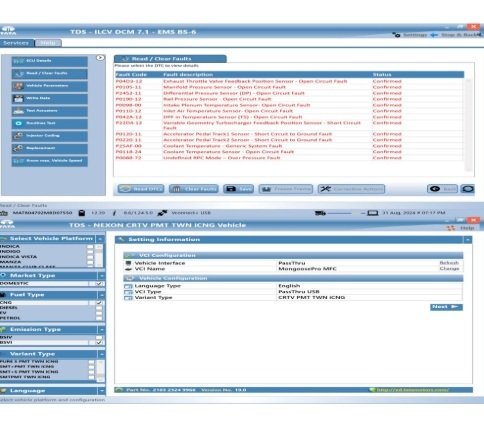Untick the CNG fuel type checkbox
Image resolution: width=484 pixels, height=436 pixels.
click(x=99, y=303)
